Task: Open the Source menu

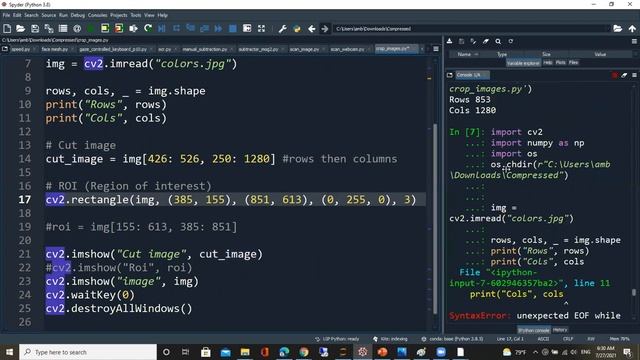Action: (x=49, y=15)
